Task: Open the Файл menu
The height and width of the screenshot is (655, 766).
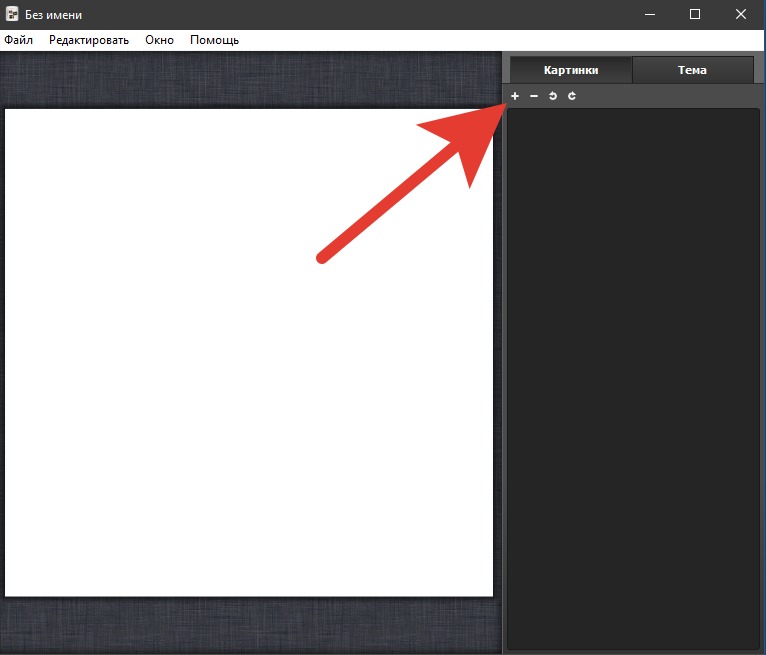Action: (19, 40)
